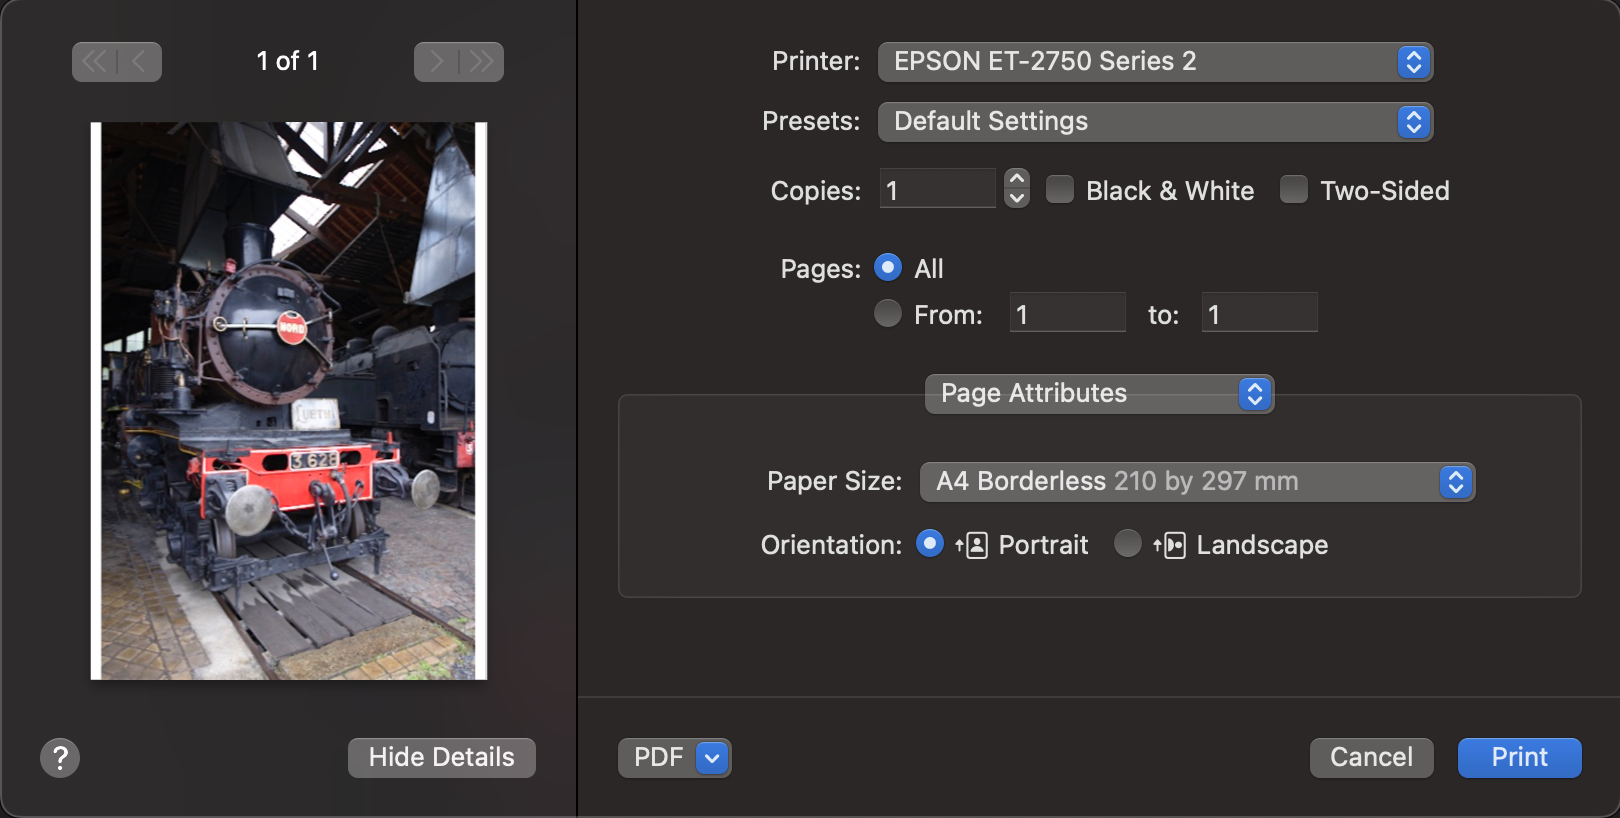Click the Copies number input field

click(937, 190)
